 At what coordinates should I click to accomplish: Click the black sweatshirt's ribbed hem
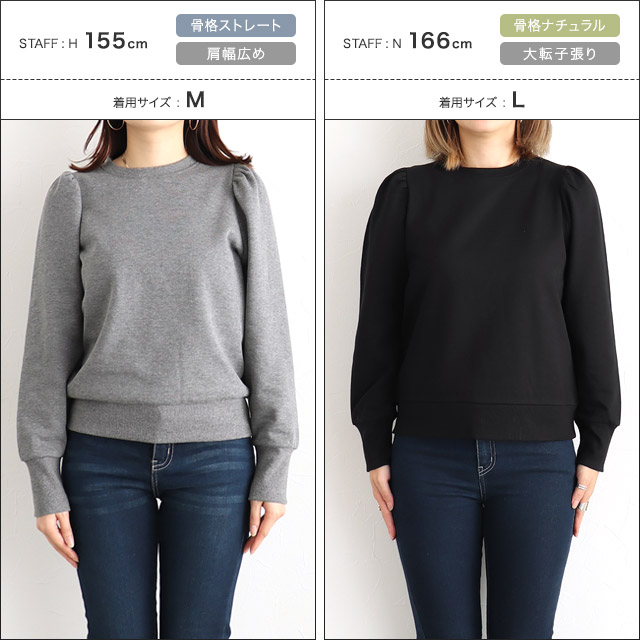pyautogui.click(x=484, y=421)
